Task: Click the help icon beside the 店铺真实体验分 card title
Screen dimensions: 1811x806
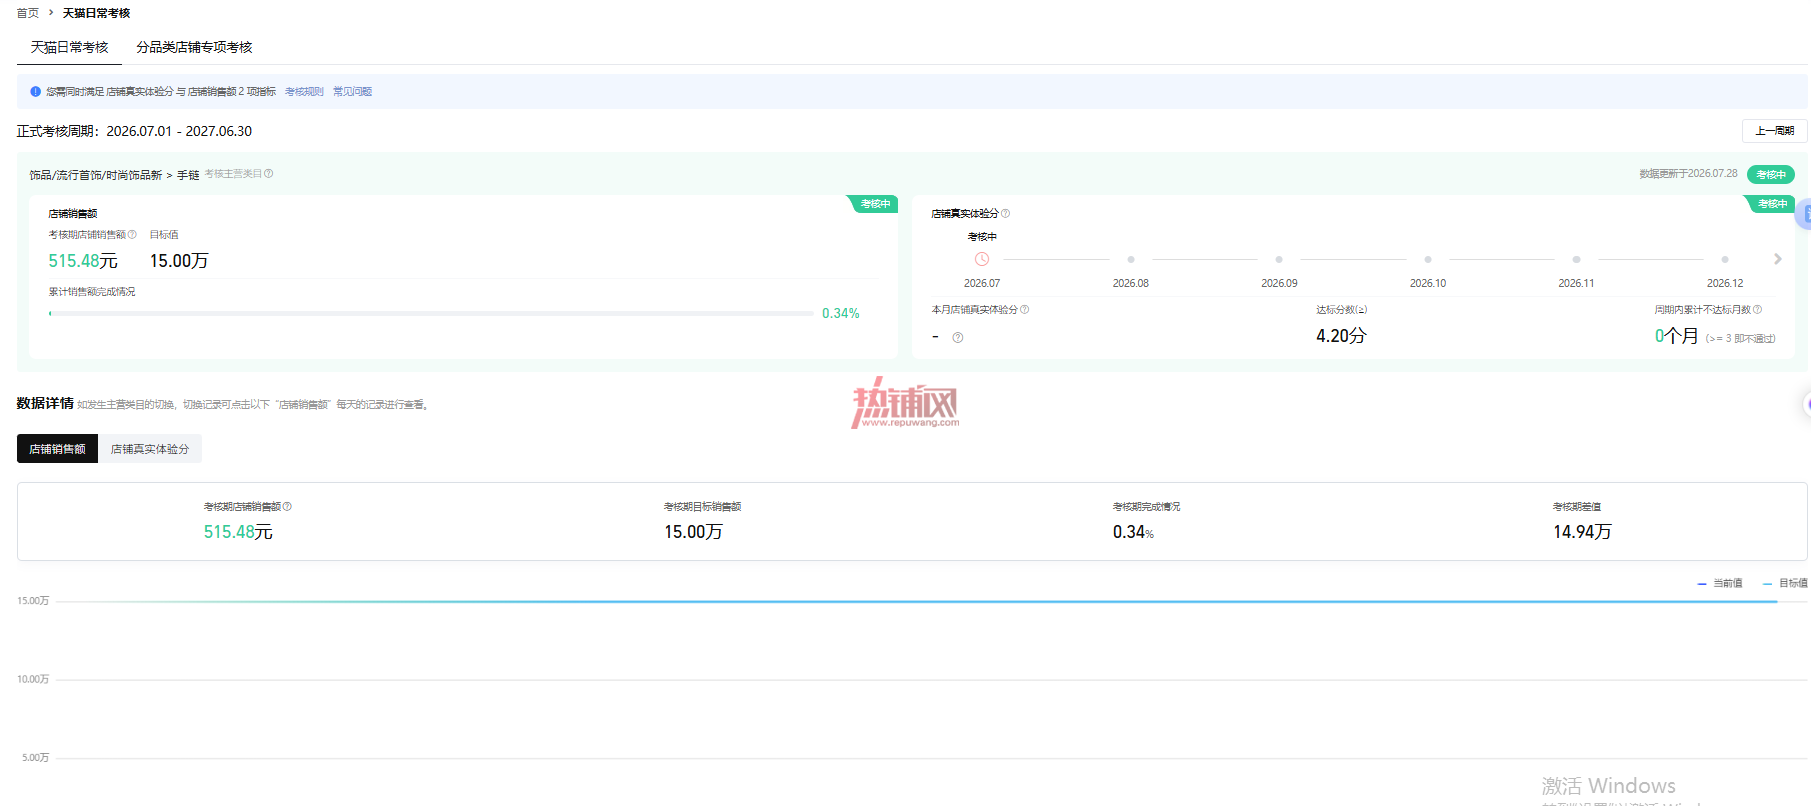Action: (1005, 214)
